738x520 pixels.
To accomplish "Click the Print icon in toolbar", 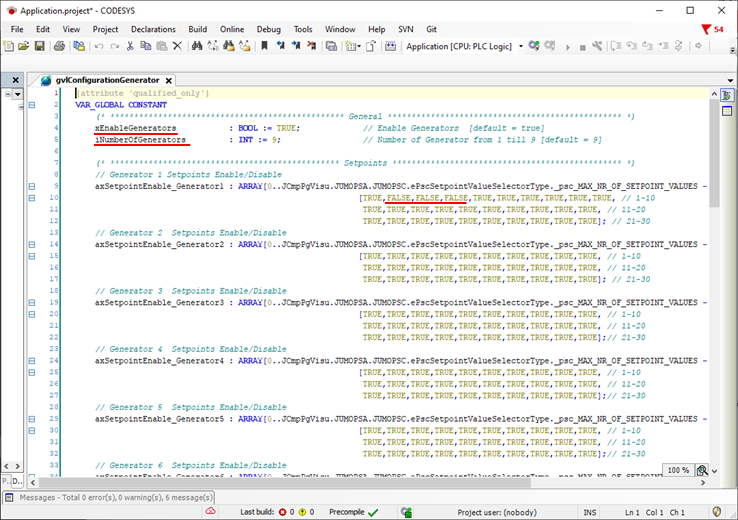I will point(59,46).
